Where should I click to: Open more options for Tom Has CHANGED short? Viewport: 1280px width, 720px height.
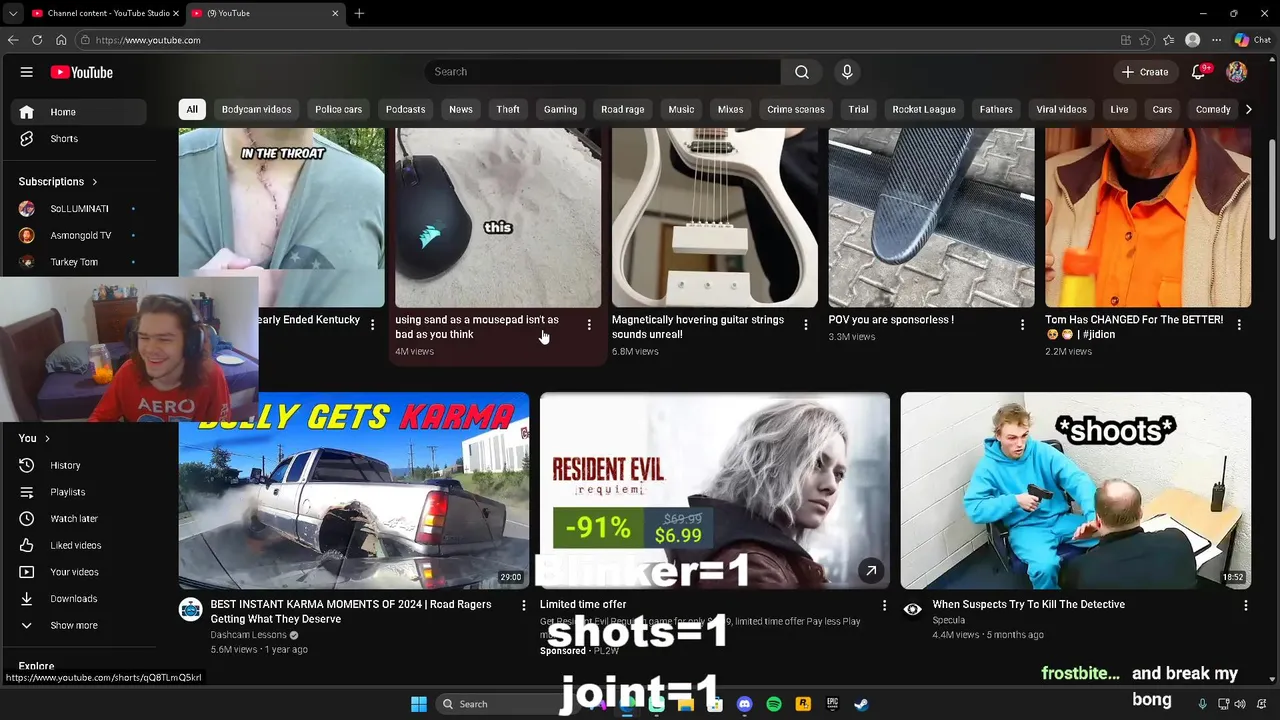(x=1239, y=325)
